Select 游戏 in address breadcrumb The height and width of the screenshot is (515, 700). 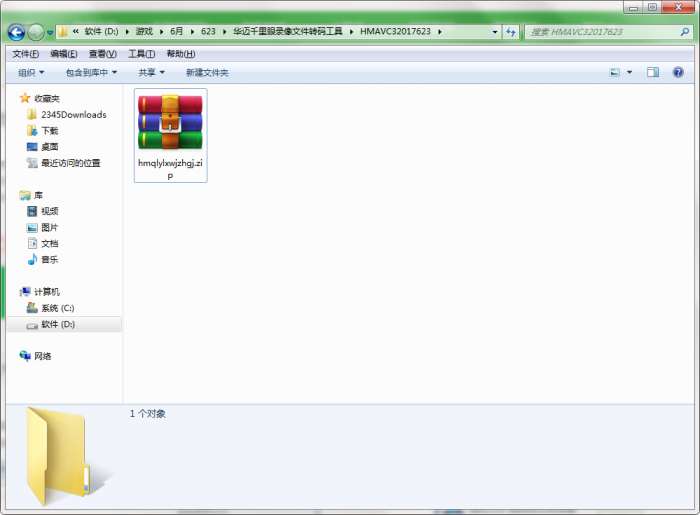[144, 31]
